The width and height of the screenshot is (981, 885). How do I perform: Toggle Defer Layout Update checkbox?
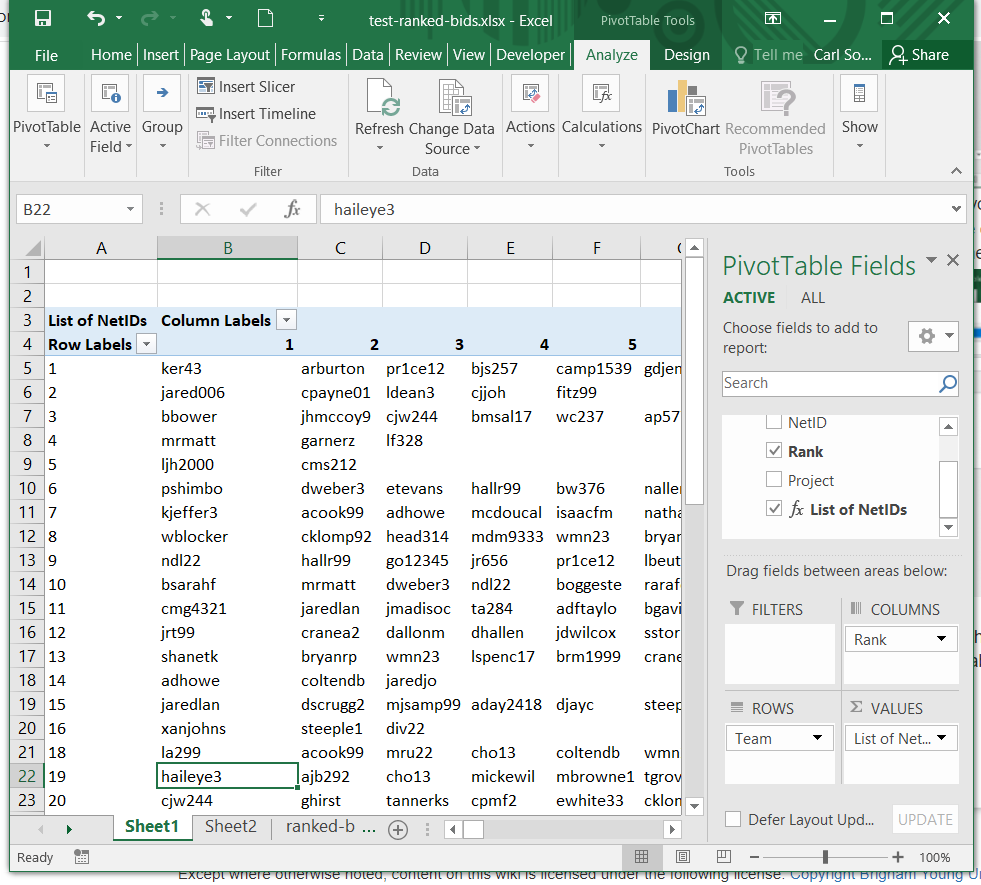733,820
